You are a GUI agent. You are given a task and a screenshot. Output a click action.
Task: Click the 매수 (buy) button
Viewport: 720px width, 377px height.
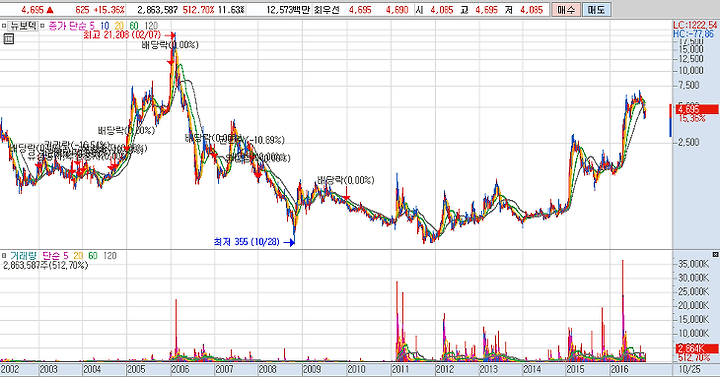pyautogui.click(x=566, y=10)
